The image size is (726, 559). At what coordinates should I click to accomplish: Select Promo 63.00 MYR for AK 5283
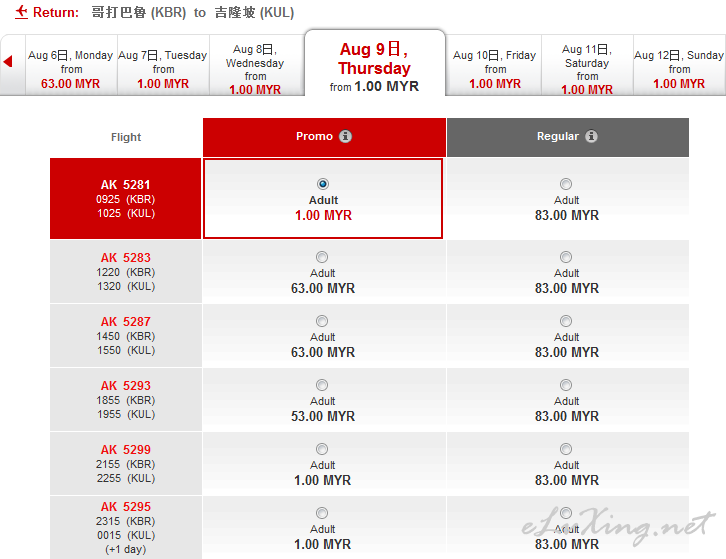322,257
